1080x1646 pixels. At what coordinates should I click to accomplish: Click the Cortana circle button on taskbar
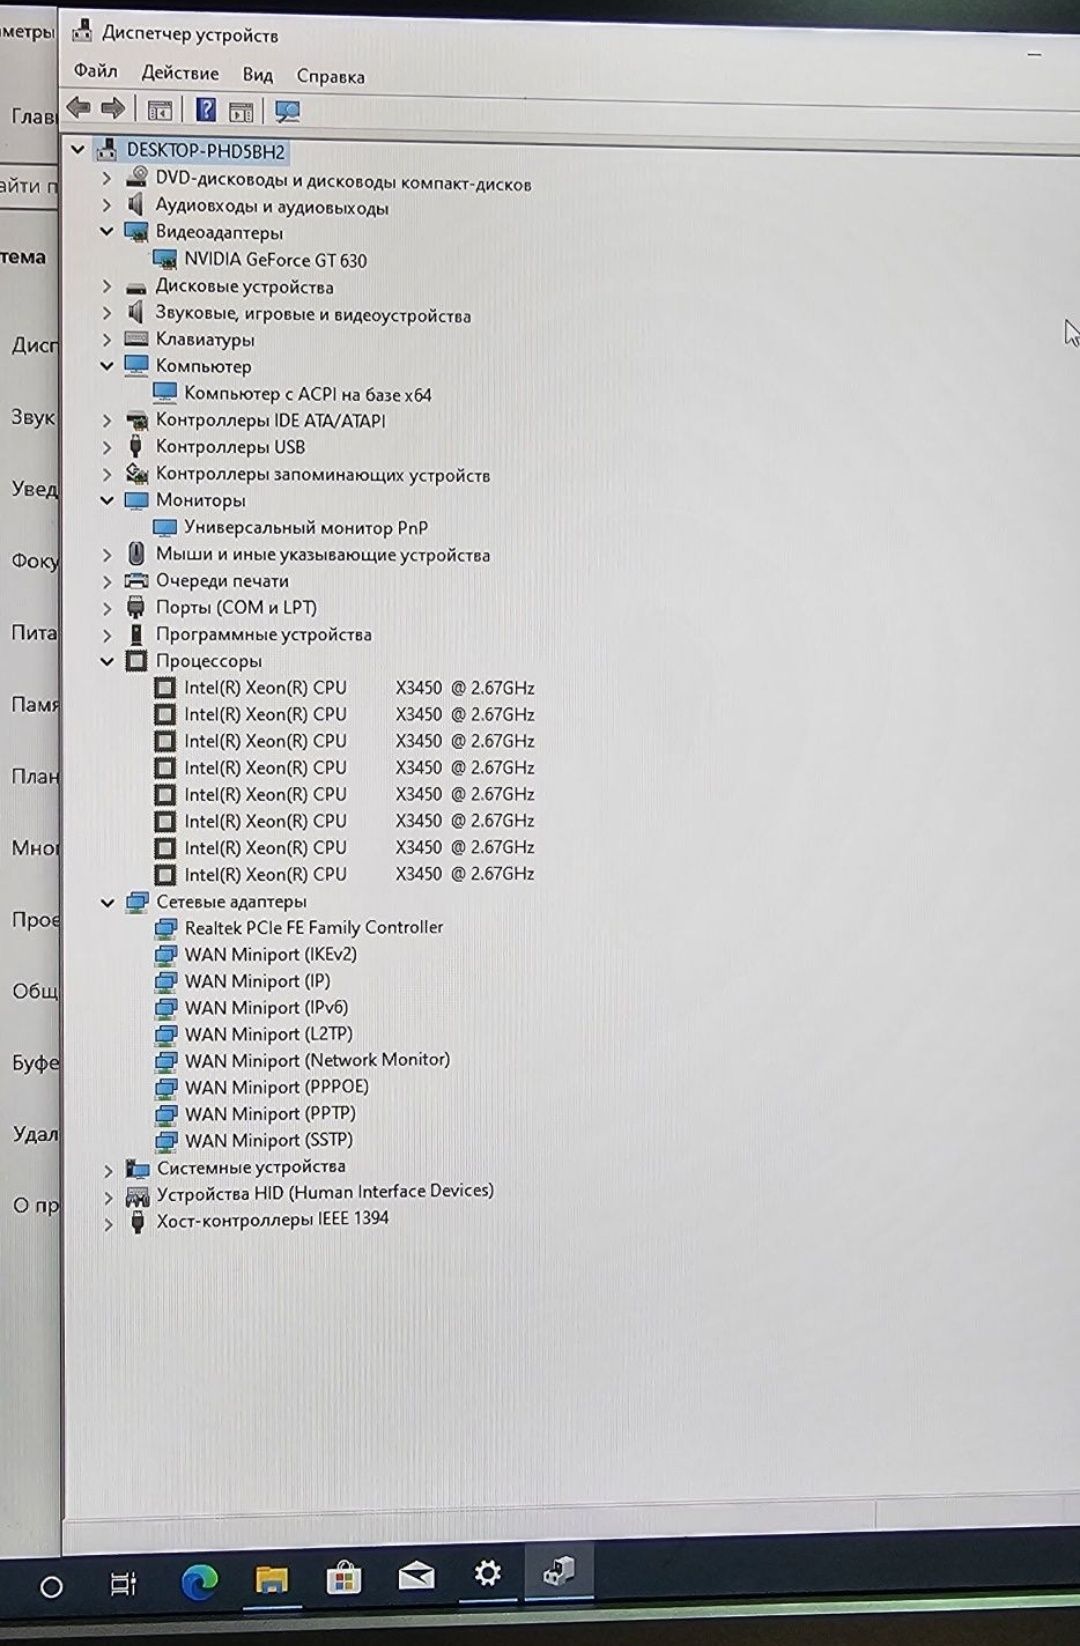(x=51, y=1587)
